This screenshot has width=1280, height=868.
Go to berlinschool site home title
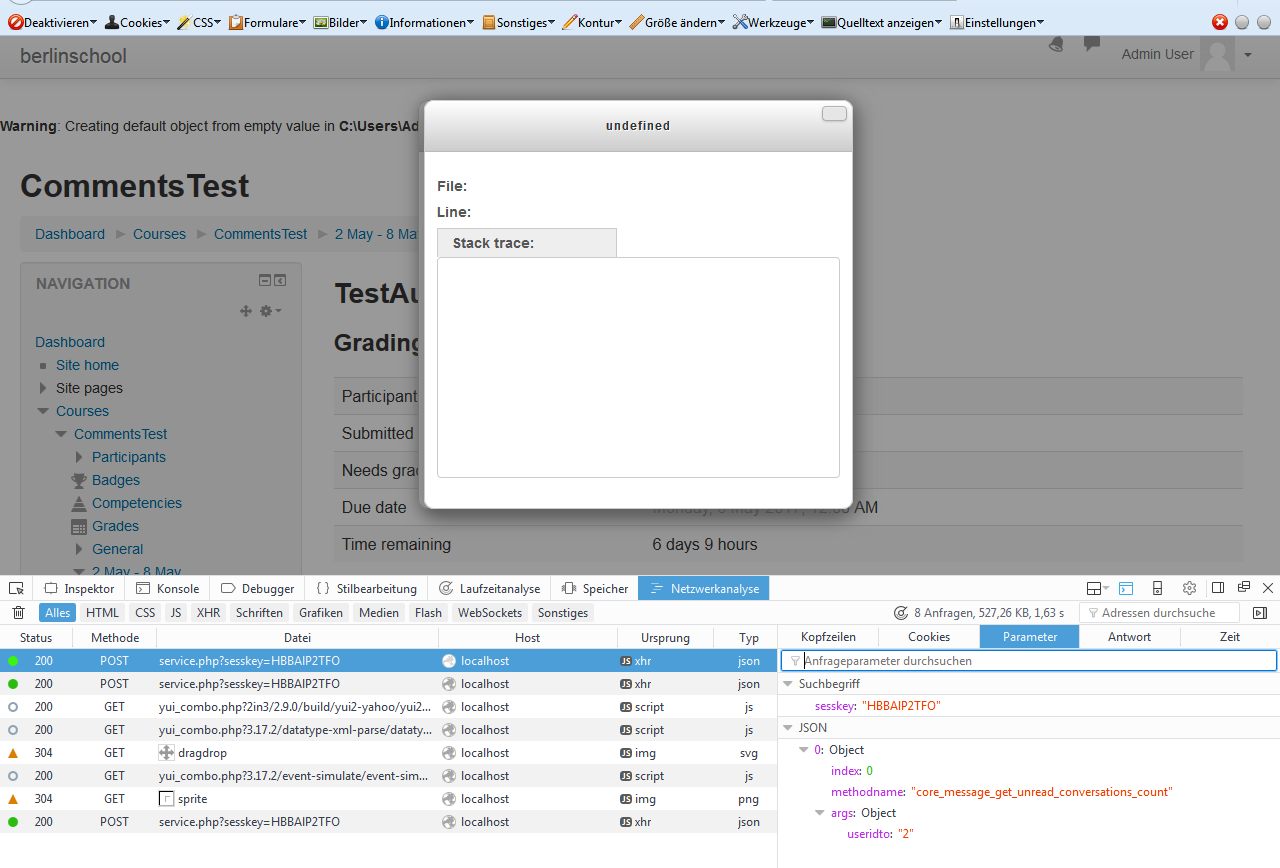(73, 56)
